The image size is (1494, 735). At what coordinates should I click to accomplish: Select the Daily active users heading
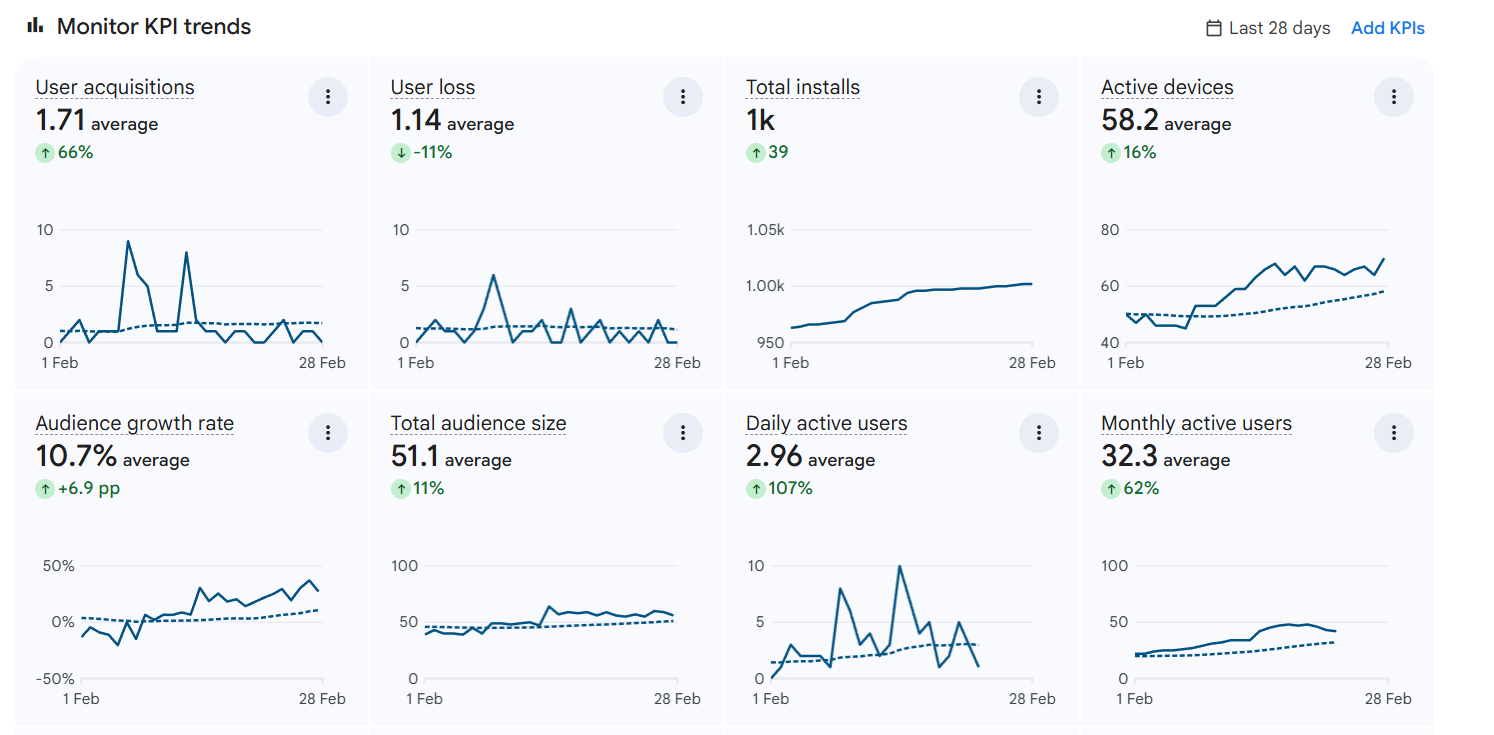[x=826, y=423]
